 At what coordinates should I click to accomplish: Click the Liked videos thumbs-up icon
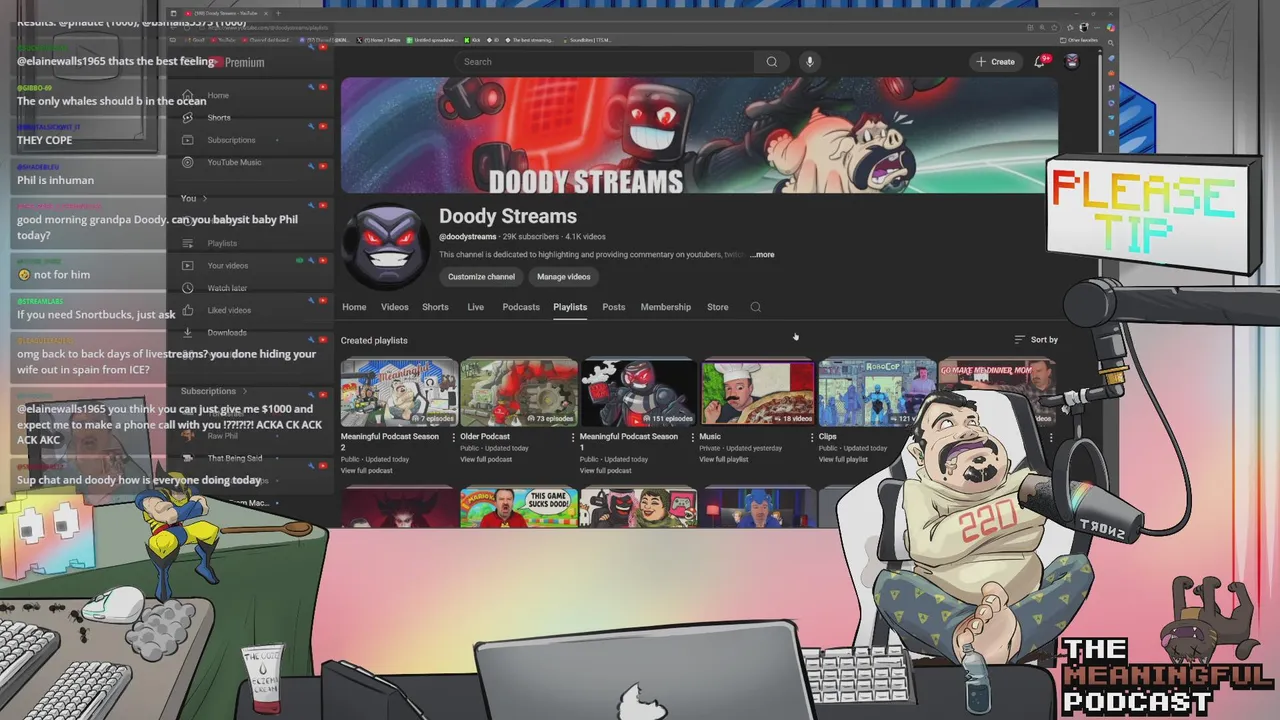point(187,310)
